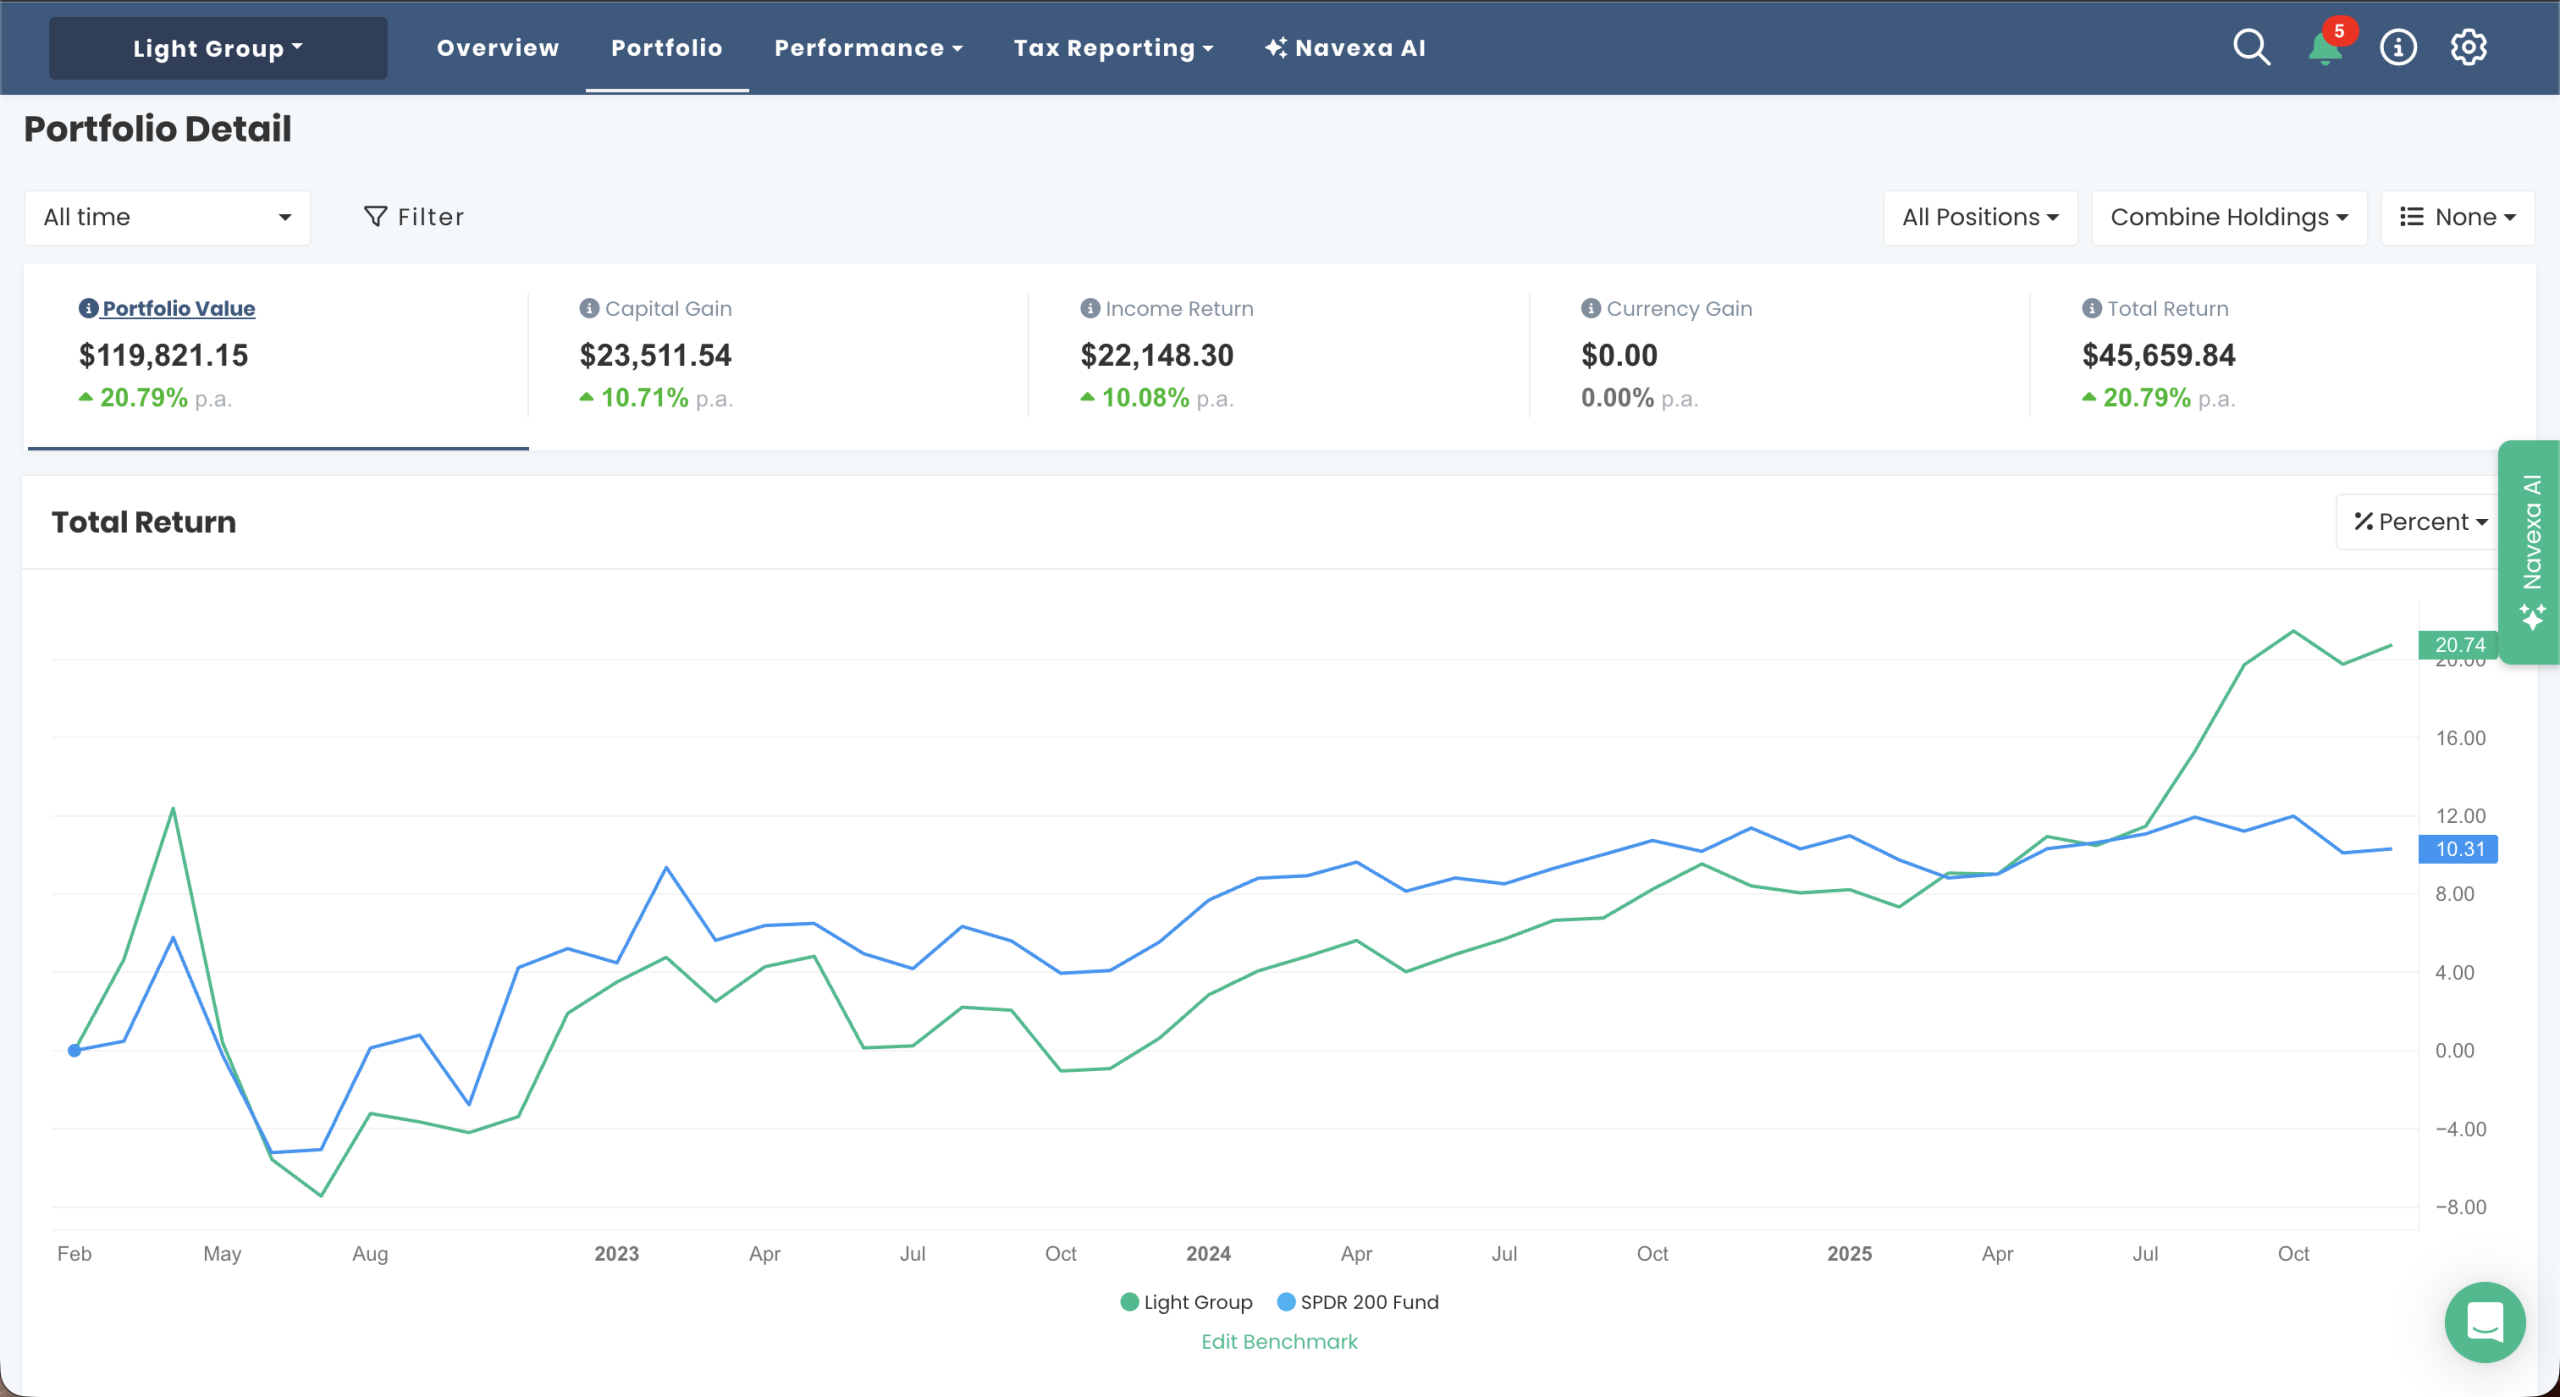2560x1397 pixels.
Task: Toggle SPDR 200 Fund series in legend
Action: (1358, 1302)
